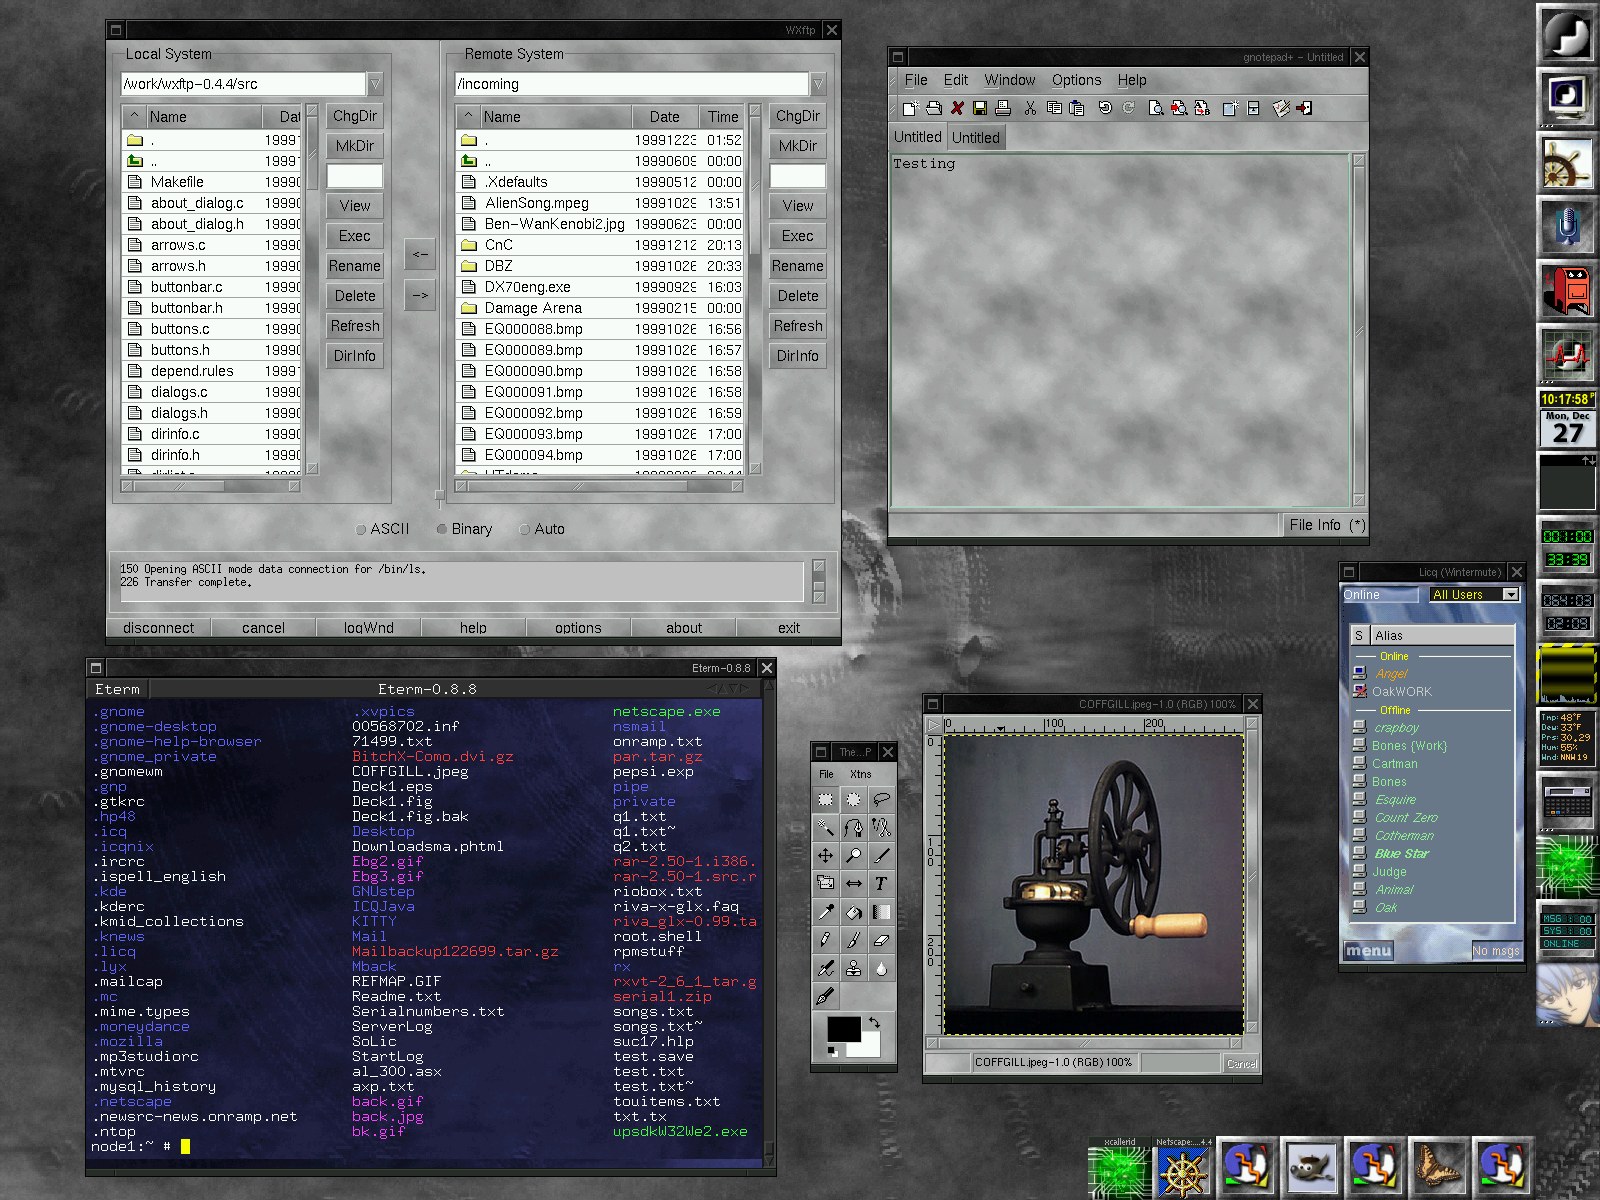This screenshot has height=1200, width=1600.
Task: Open remote path /incoming dropdown arrow
Action: pos(818,84)
